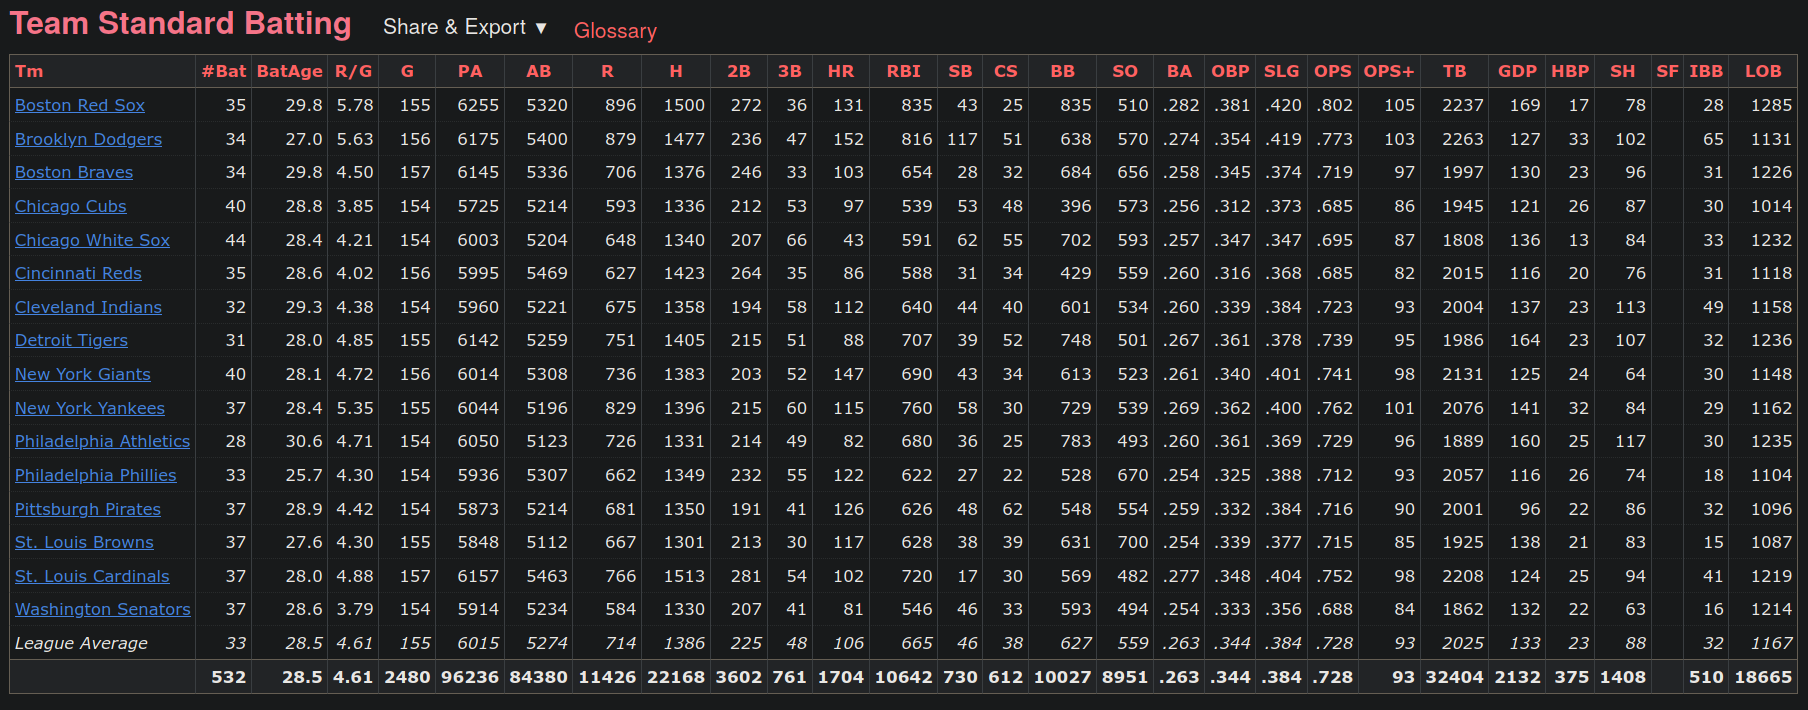Image resolution: width=1808 pixels, height=710 pixels.
Task: Open the Share & Export dropdown
Action: 464,28
